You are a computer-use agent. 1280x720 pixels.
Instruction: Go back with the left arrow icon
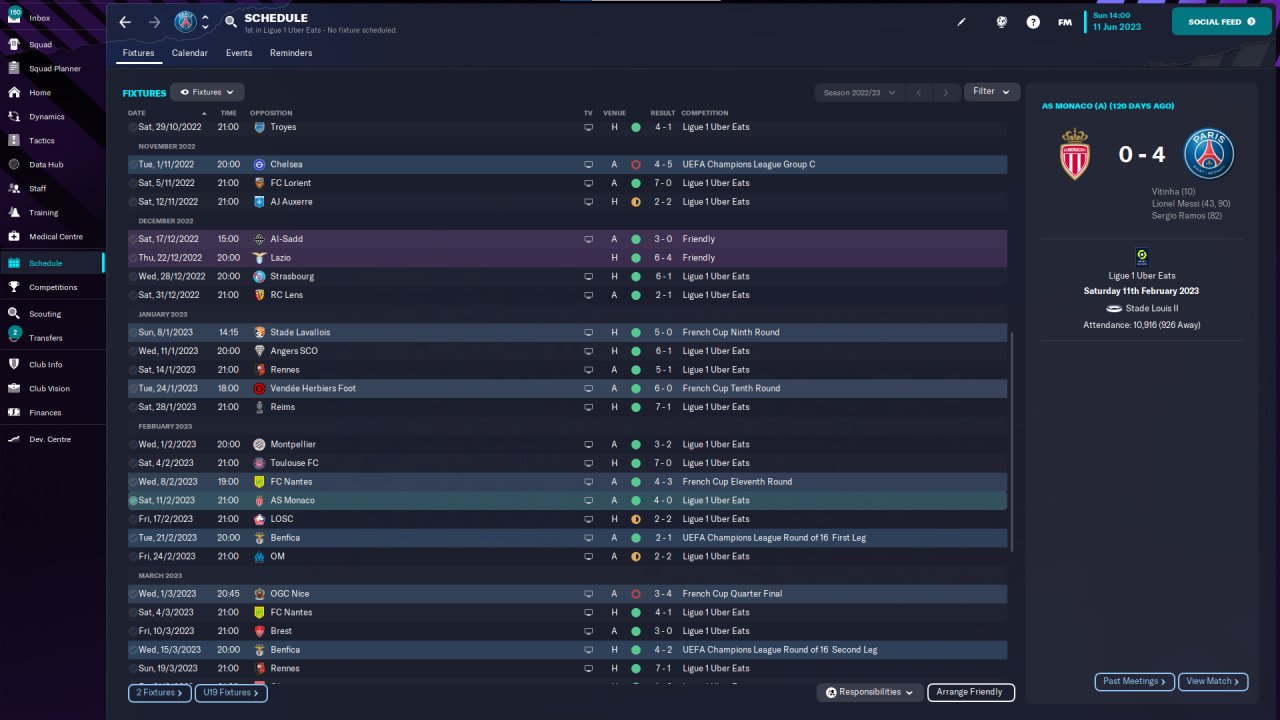click(x=125, y=22)
